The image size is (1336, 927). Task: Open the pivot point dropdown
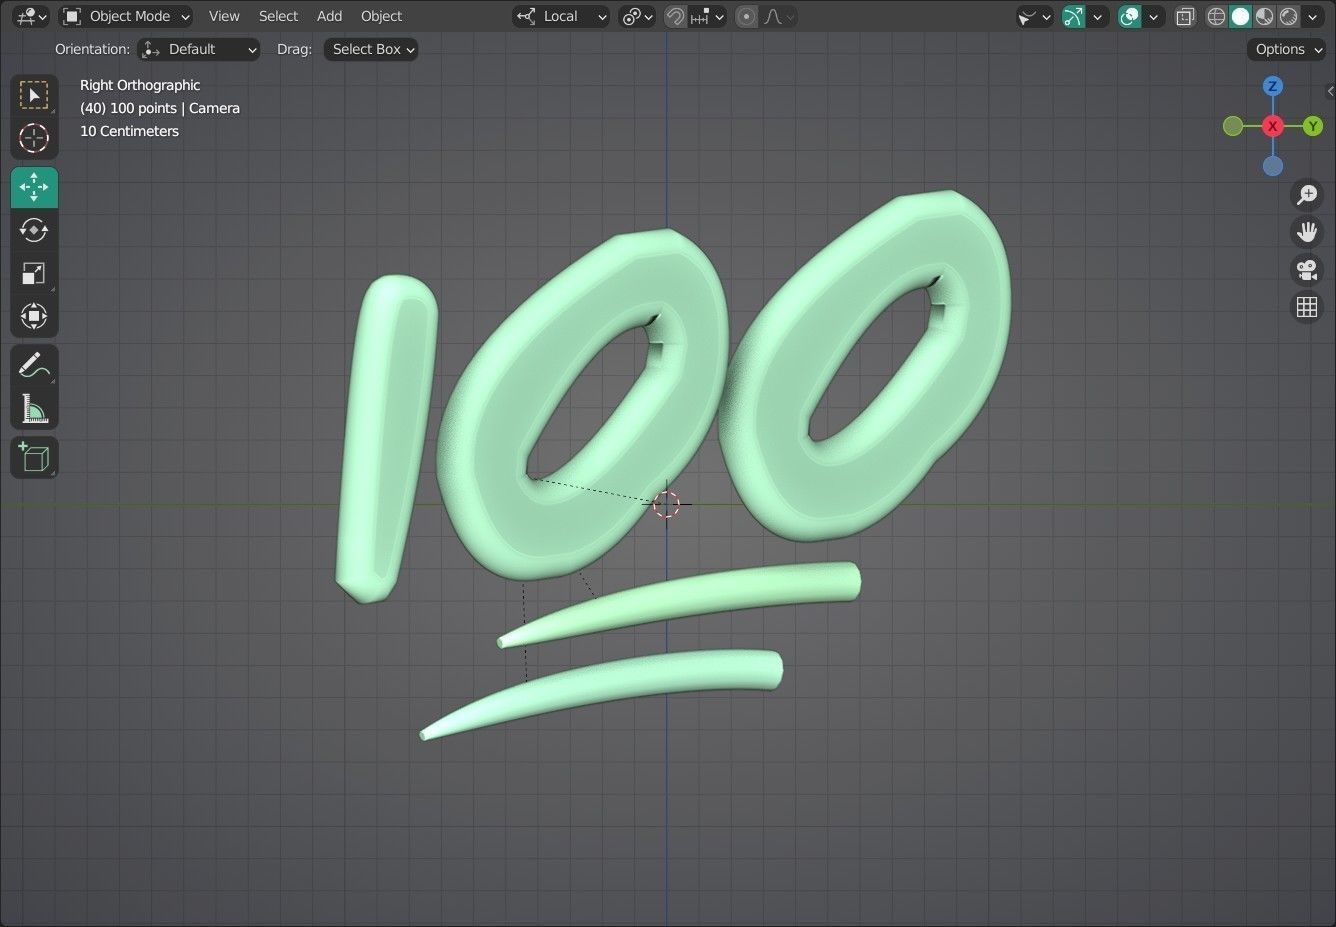[x=637, y=16]
